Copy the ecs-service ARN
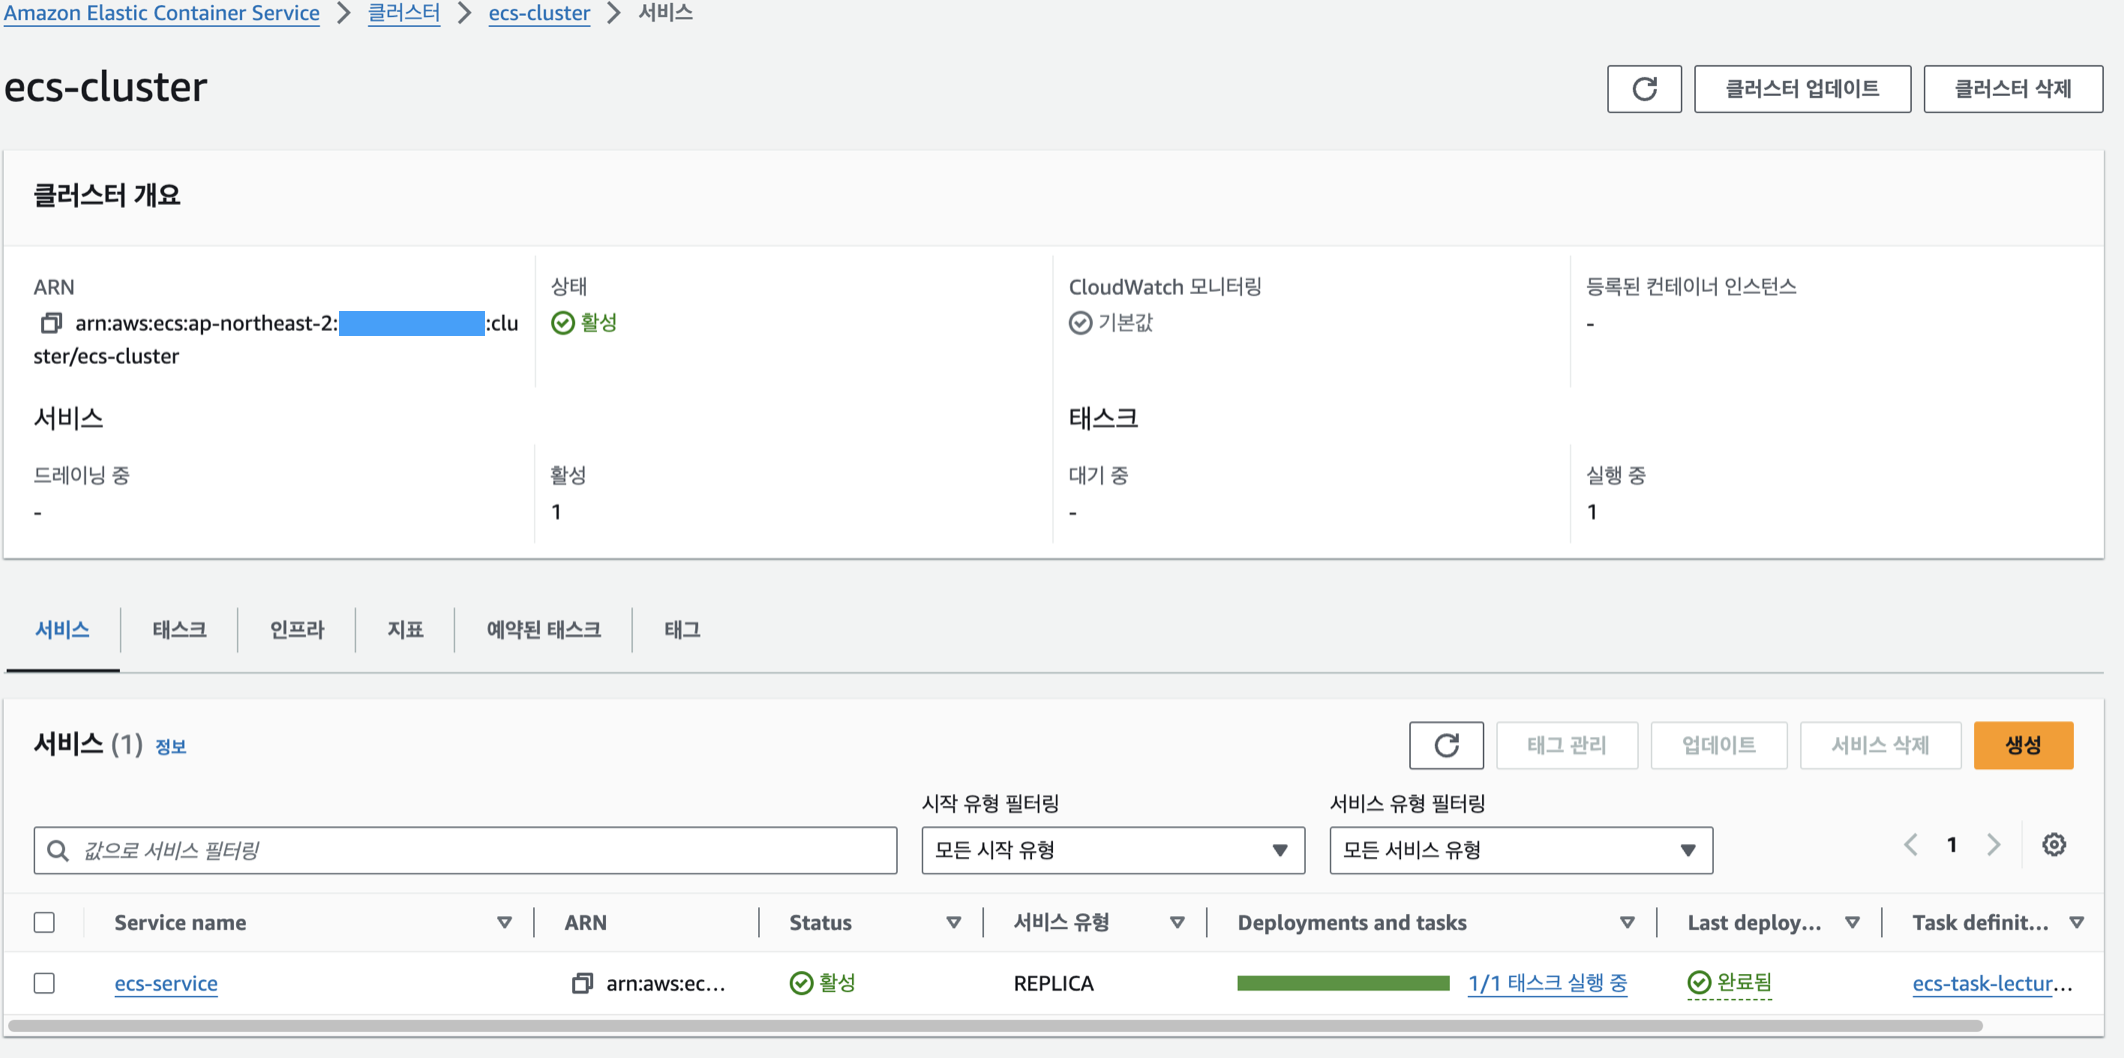The image size is (2124, 1058). click(582, 983)
